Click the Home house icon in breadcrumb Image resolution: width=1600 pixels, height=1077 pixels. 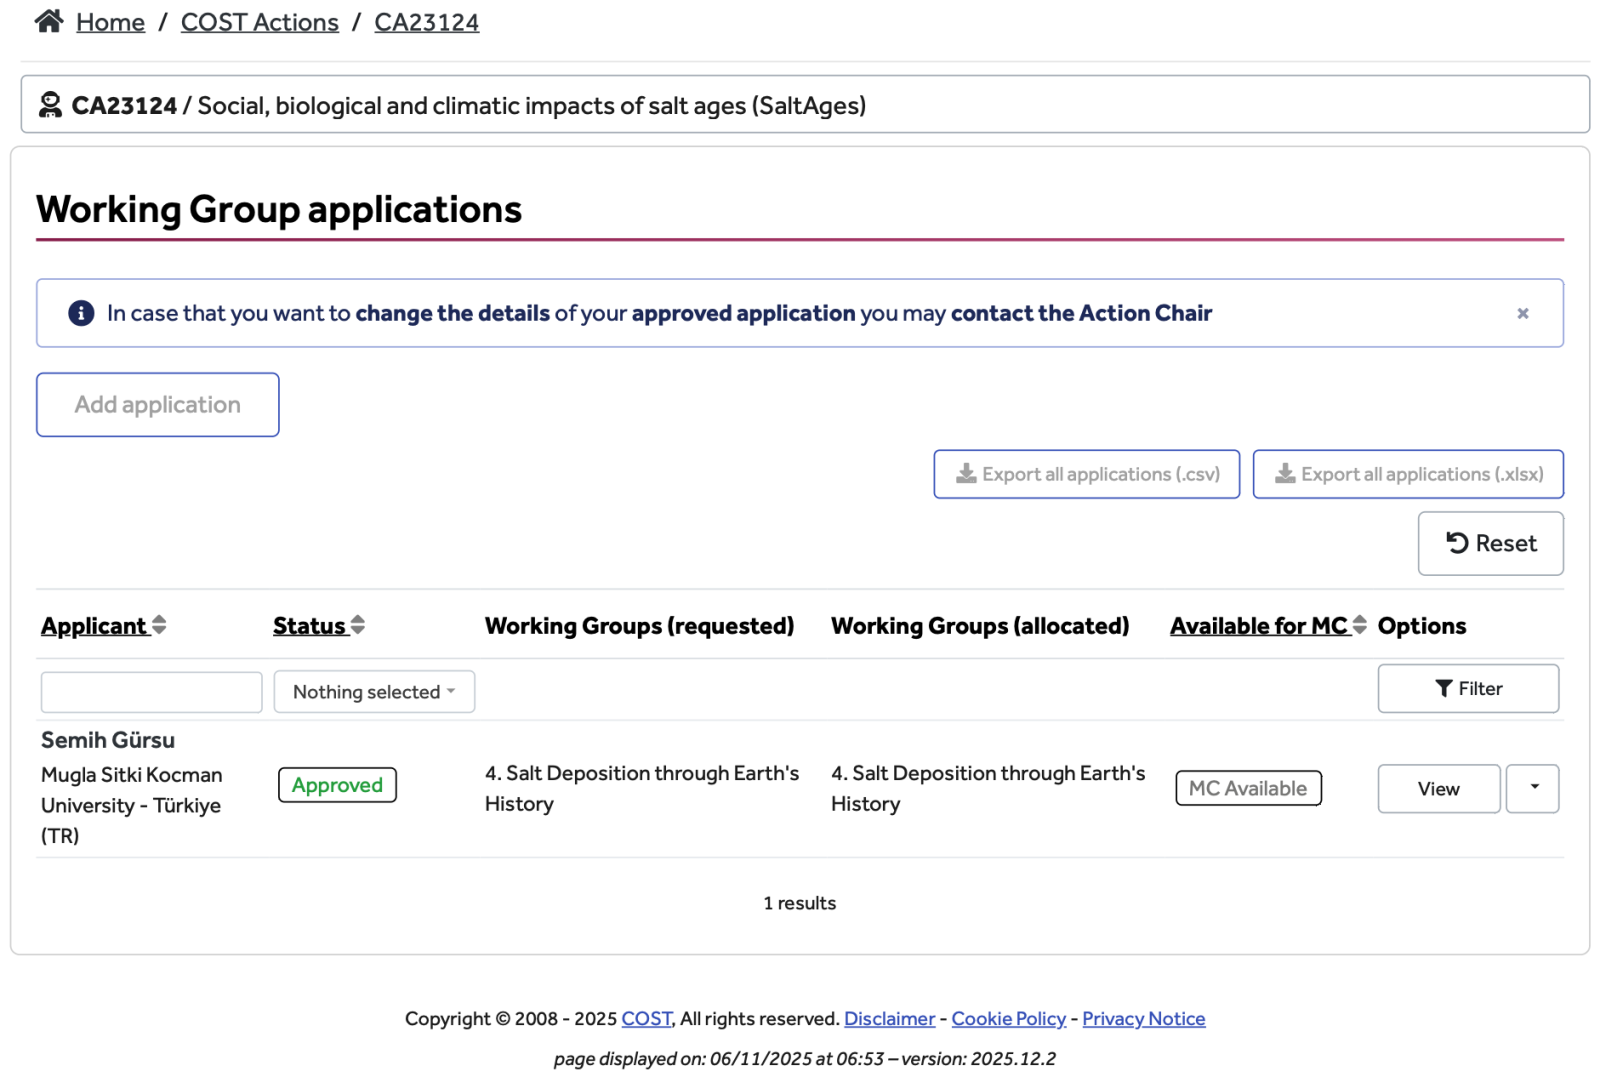coord(49,21)
